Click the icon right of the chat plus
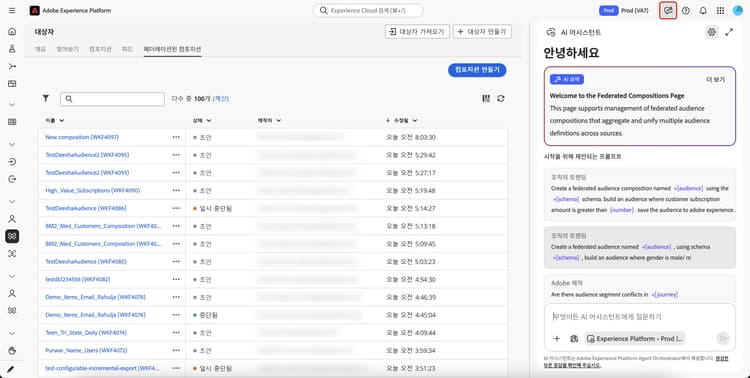The image size is (750, 378). coord(574,339)
